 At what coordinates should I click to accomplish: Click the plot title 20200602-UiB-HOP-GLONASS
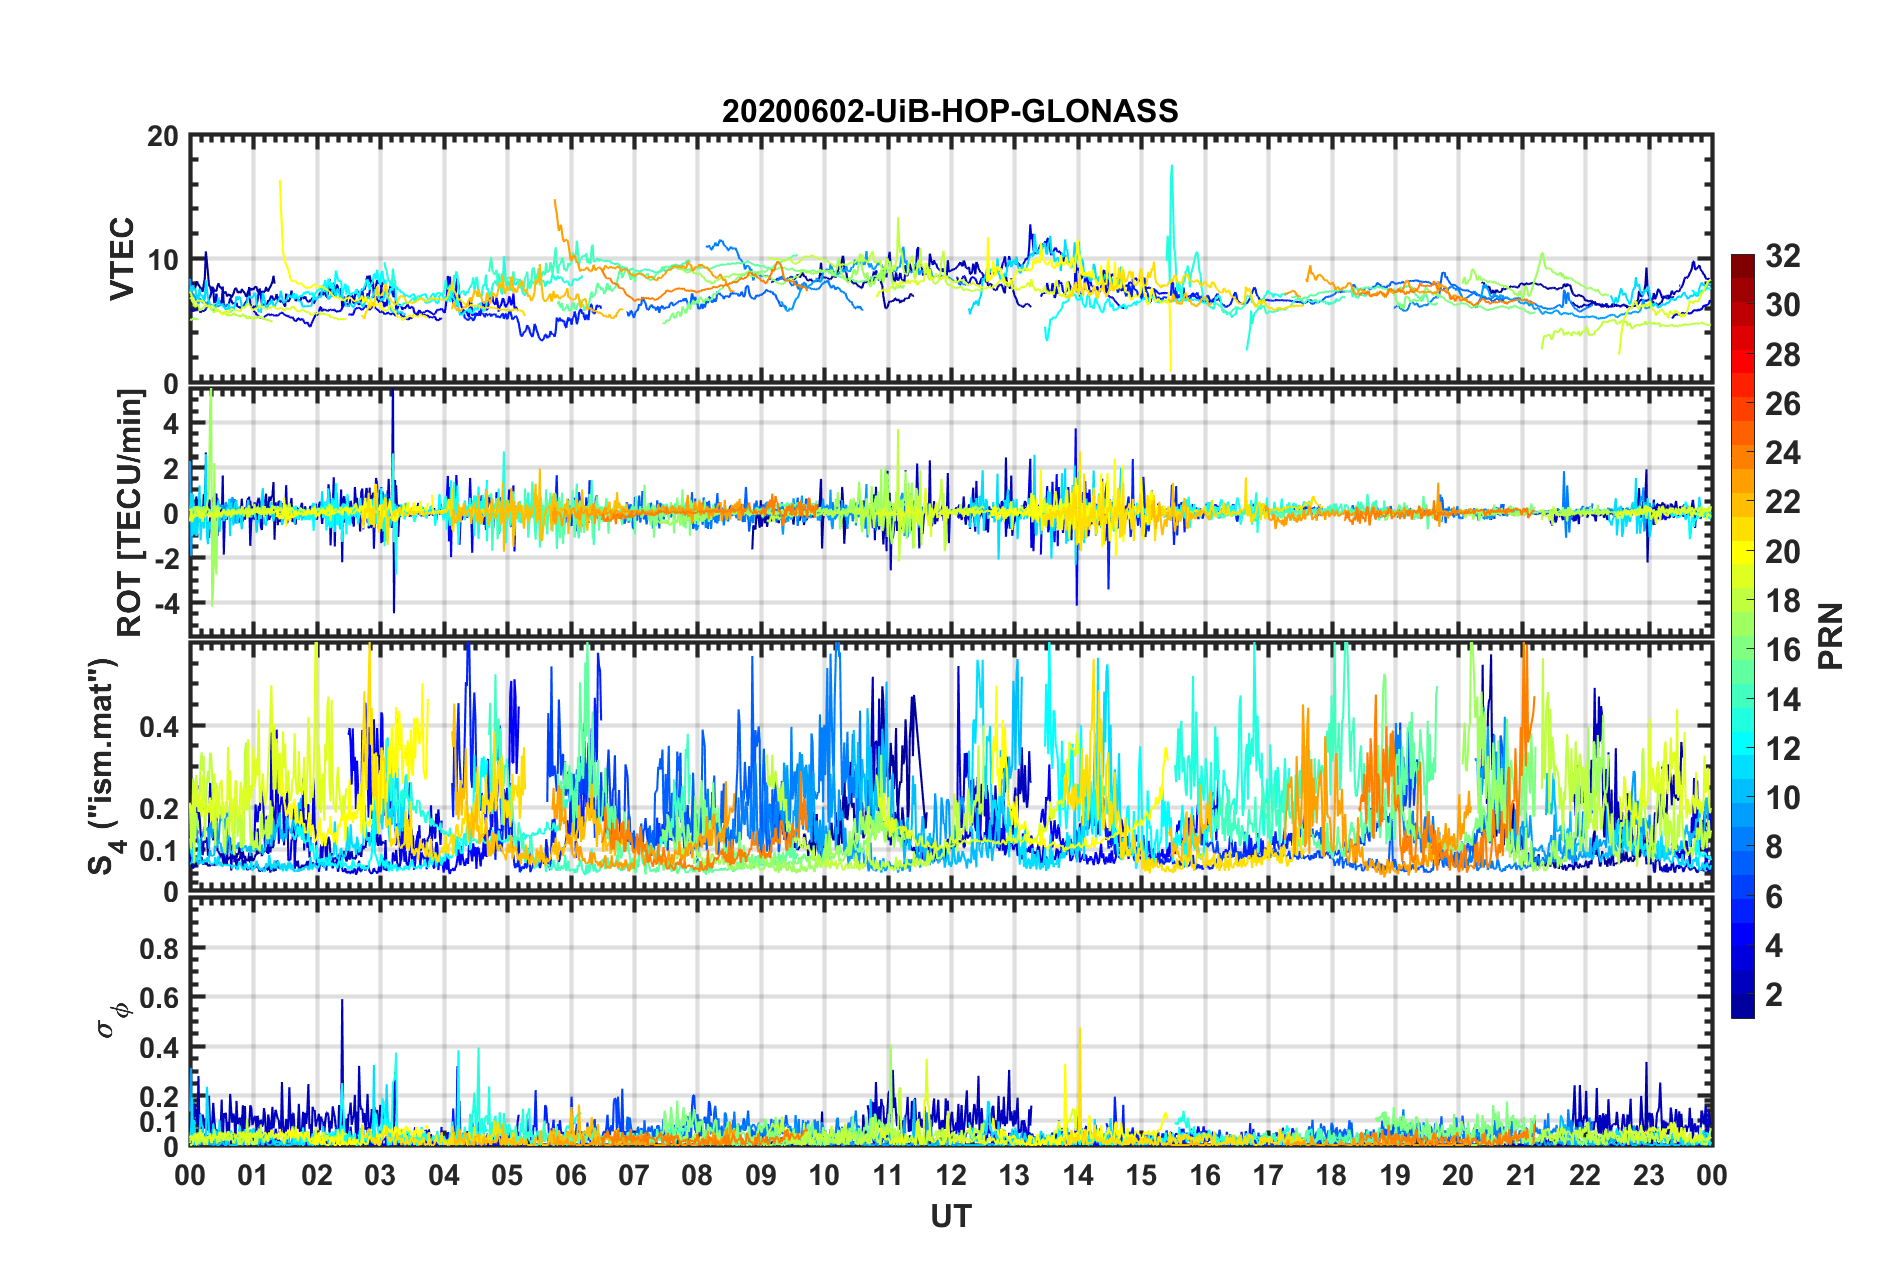[950, 110]
